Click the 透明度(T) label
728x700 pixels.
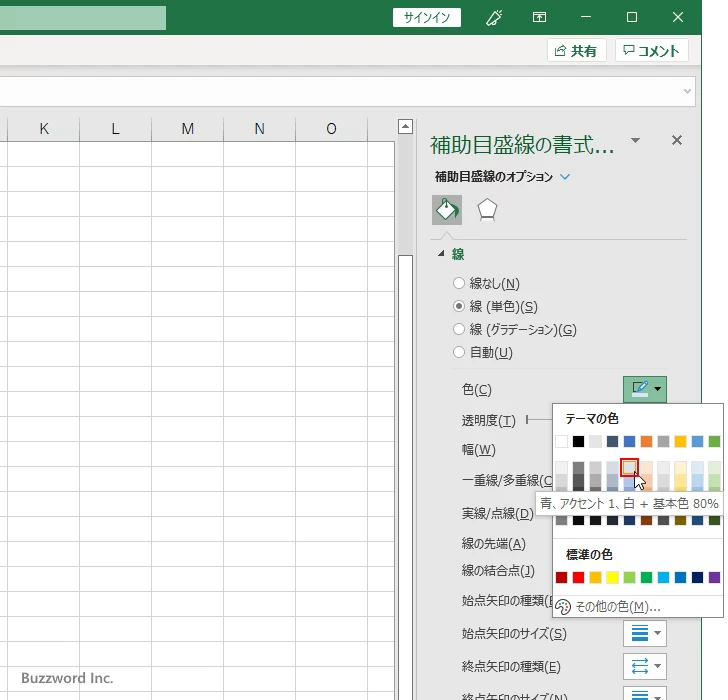coord(488,421)
